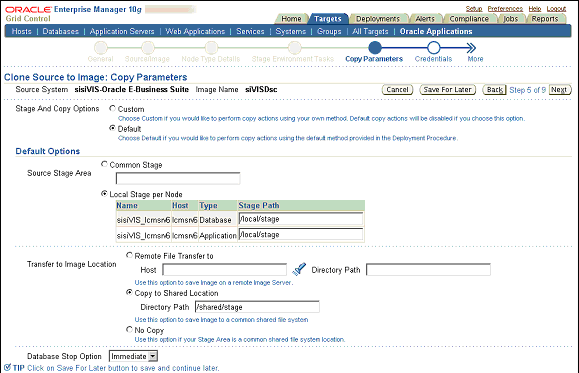
Task: Click the More step label
Action: point(475,59)
